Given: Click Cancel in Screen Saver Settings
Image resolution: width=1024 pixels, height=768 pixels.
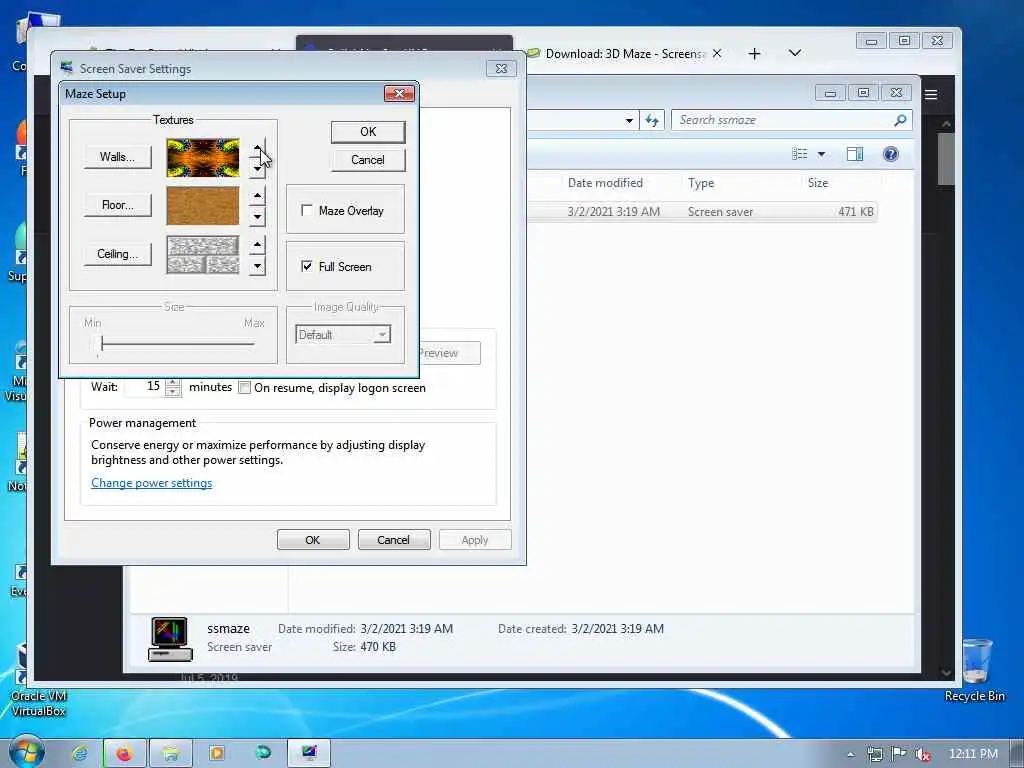Looking at the screenshot, I should coord(394,540).
